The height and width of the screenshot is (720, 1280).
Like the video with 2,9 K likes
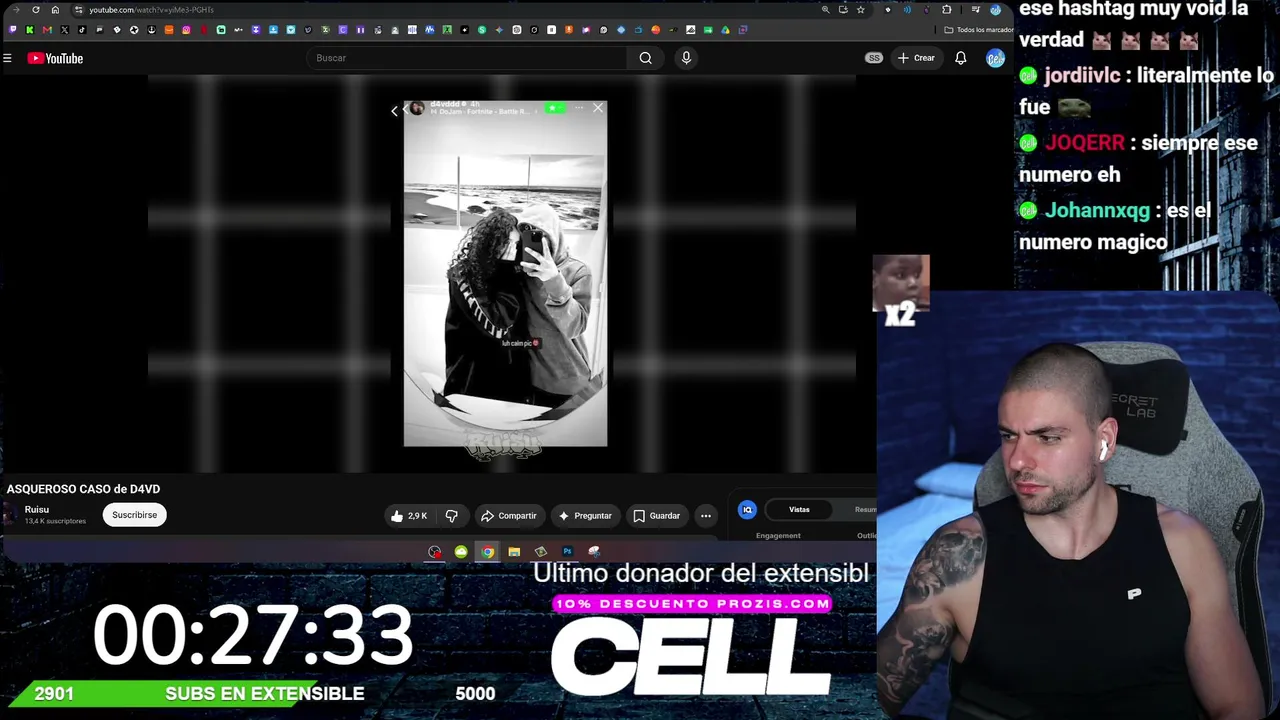[409, 516]
